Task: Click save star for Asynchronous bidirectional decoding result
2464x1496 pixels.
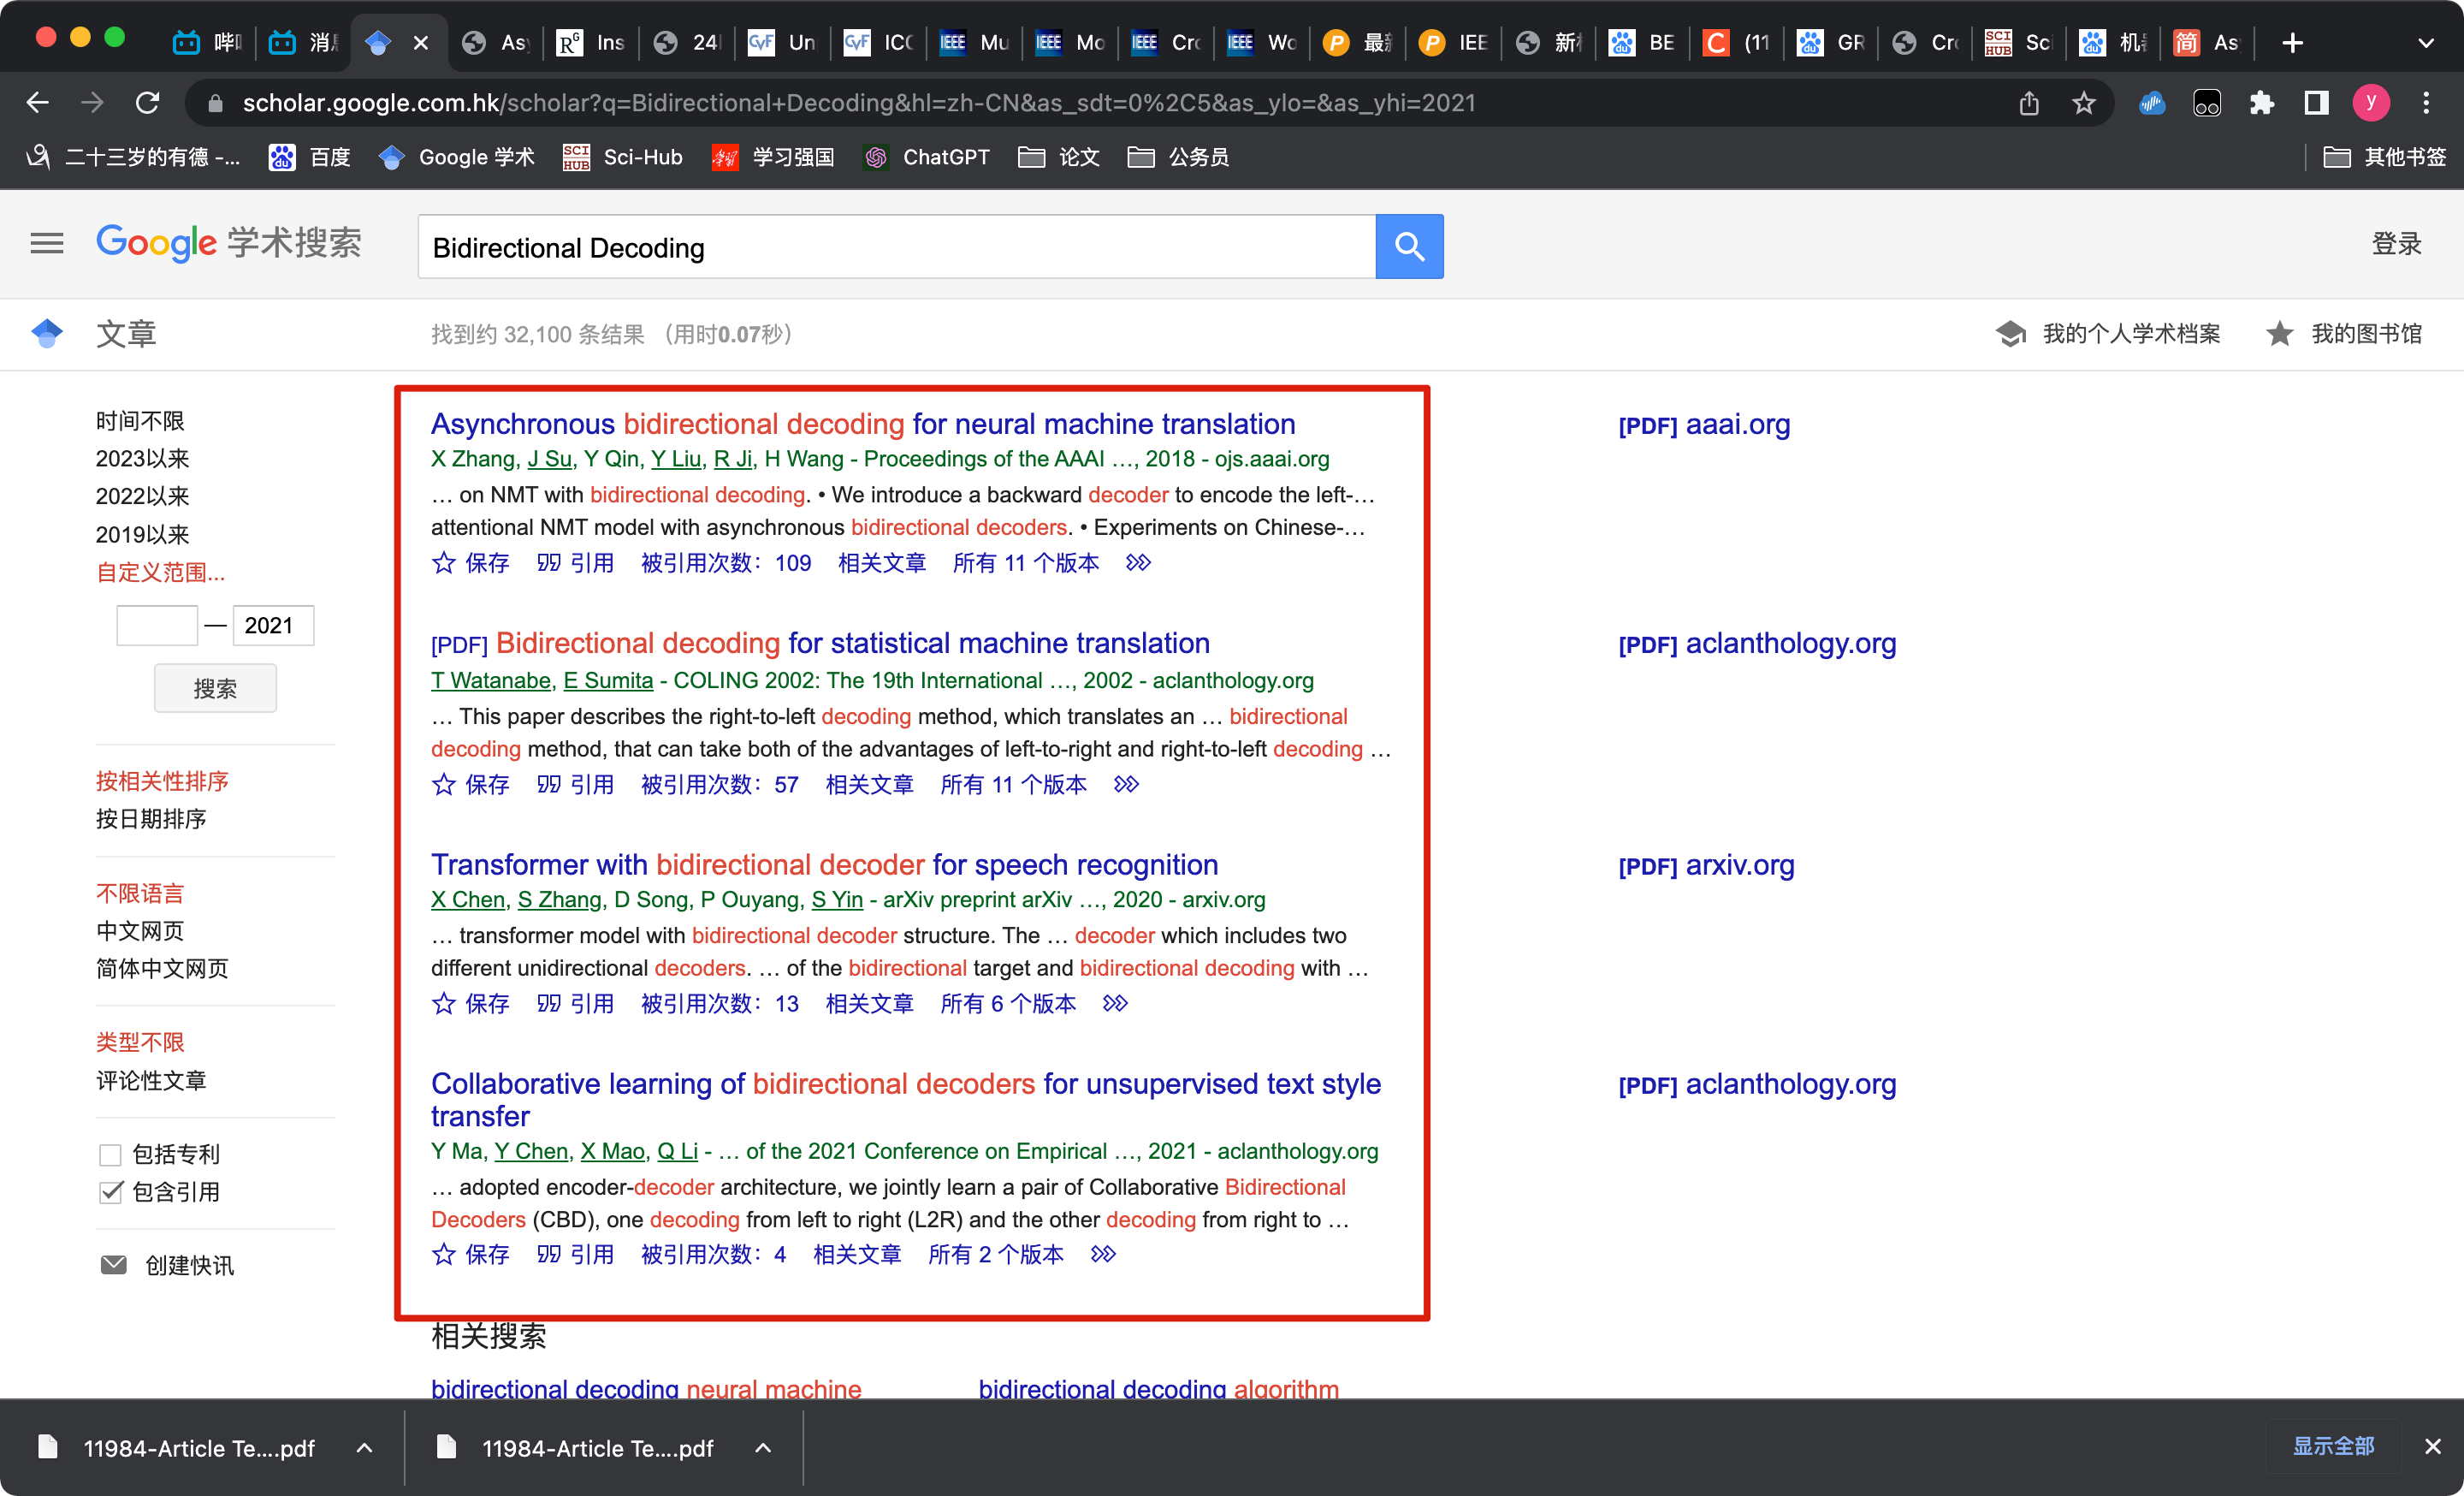Action: point(444,563)
